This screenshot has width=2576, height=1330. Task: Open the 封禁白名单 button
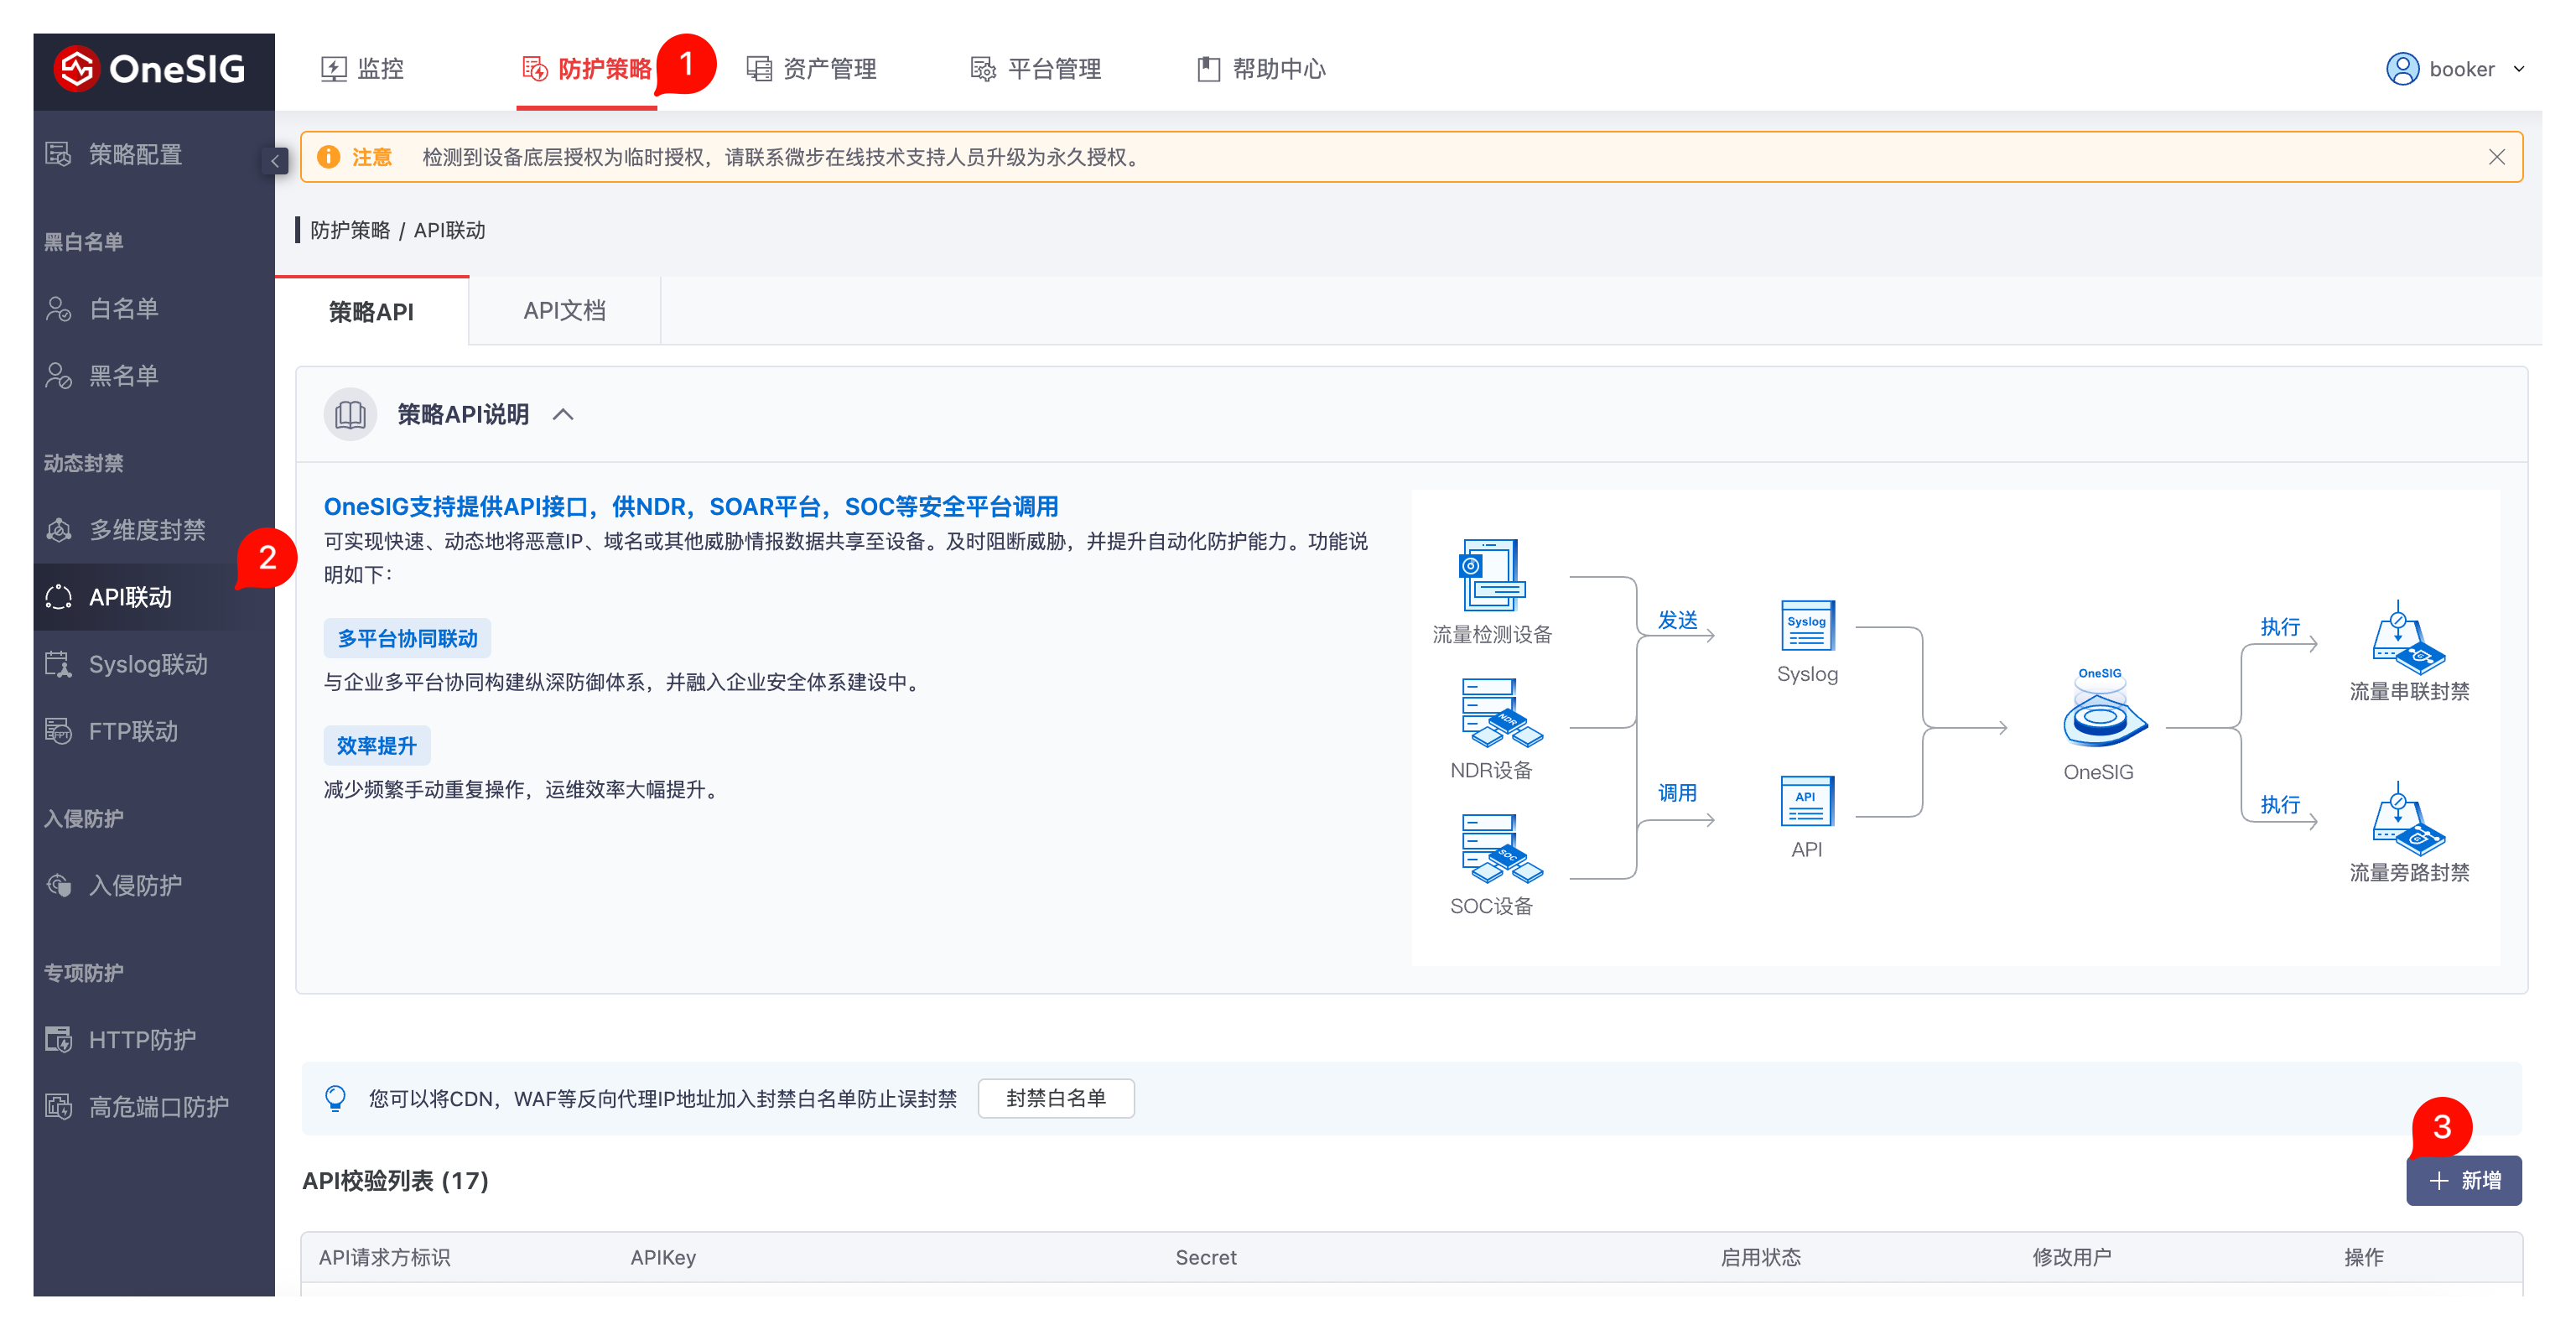point(1055,1097)
